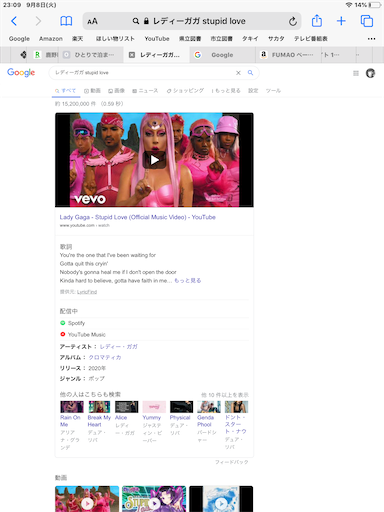This screenshot has height=512, width=384.
Task: Open the クロマティカ album link
Action: (105, 357)
